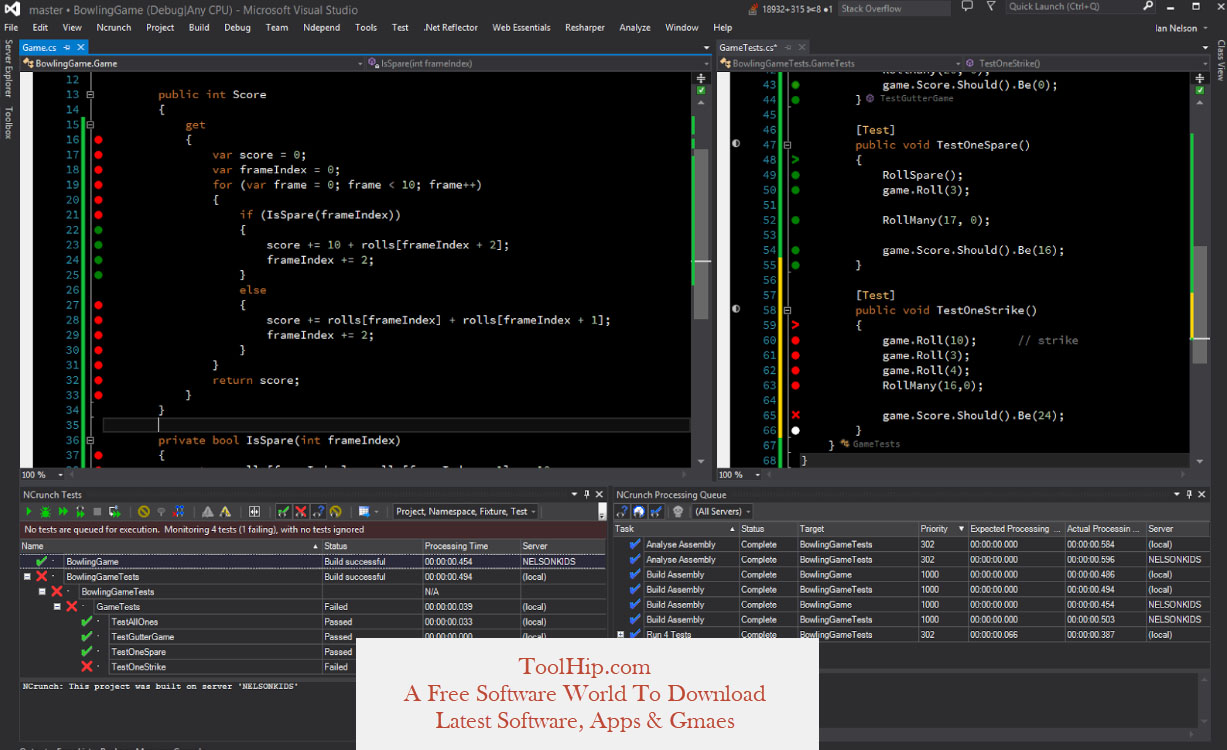This screenshot has width=1227, height=750.
Task: Click the grey warning triangle icon
Action: coord(207,511)
